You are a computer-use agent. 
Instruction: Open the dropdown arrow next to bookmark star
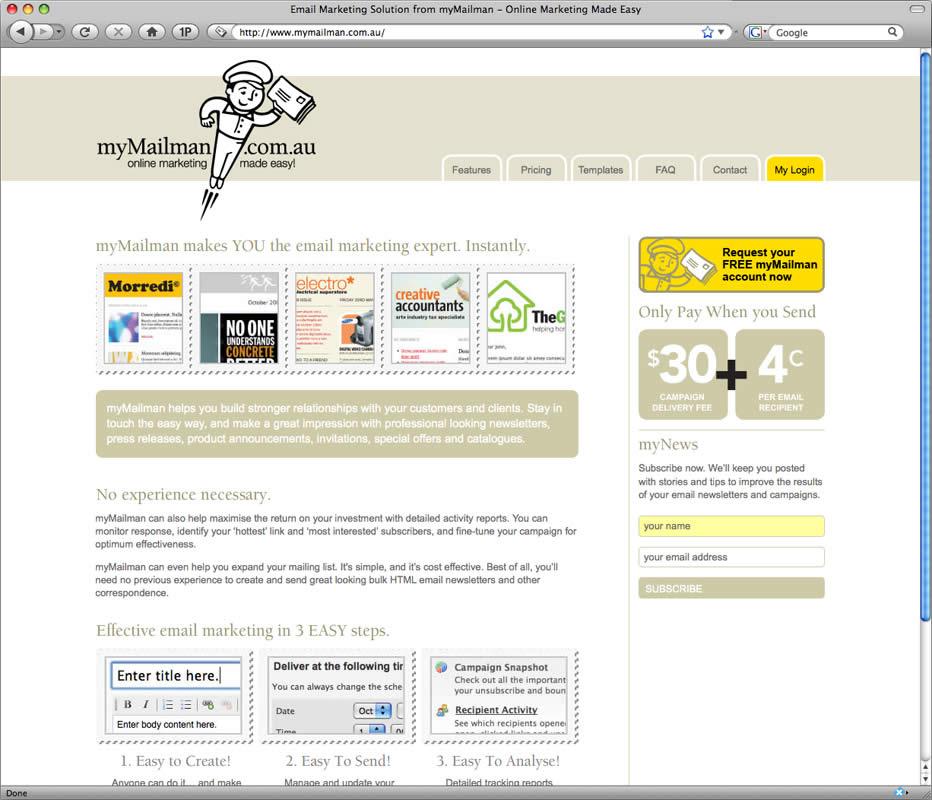(721, 32)
